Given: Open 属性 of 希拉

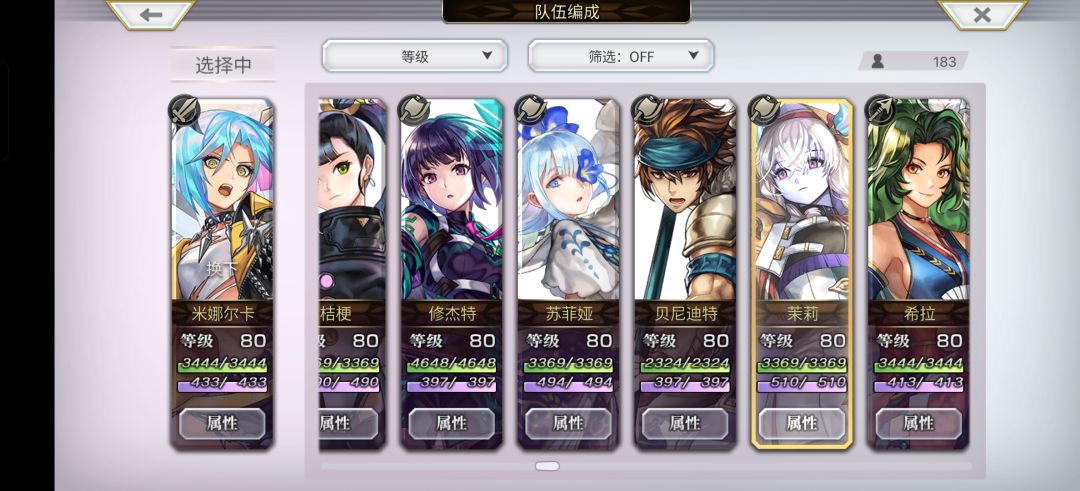Looking at the screenshot, I should 919,424.
